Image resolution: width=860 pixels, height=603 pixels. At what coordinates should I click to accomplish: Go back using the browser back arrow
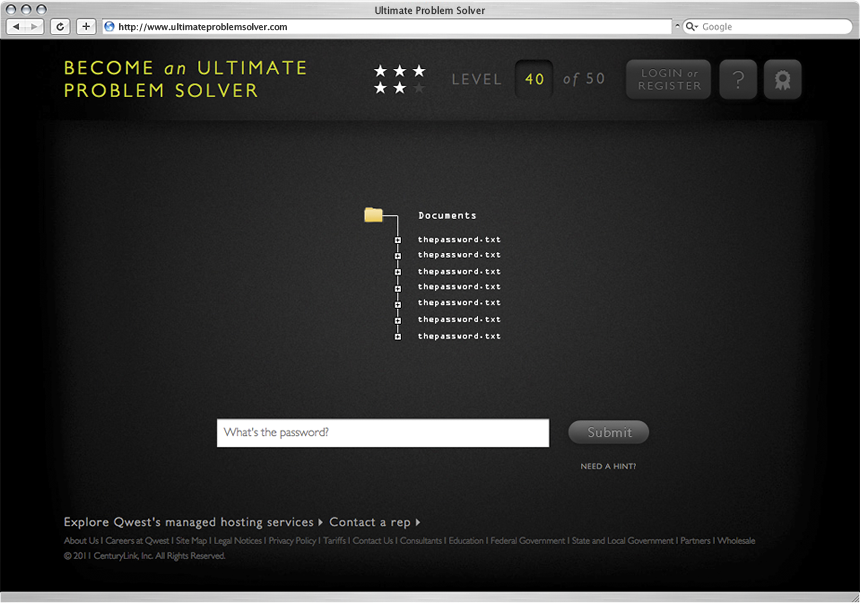[x=16, y=26]
